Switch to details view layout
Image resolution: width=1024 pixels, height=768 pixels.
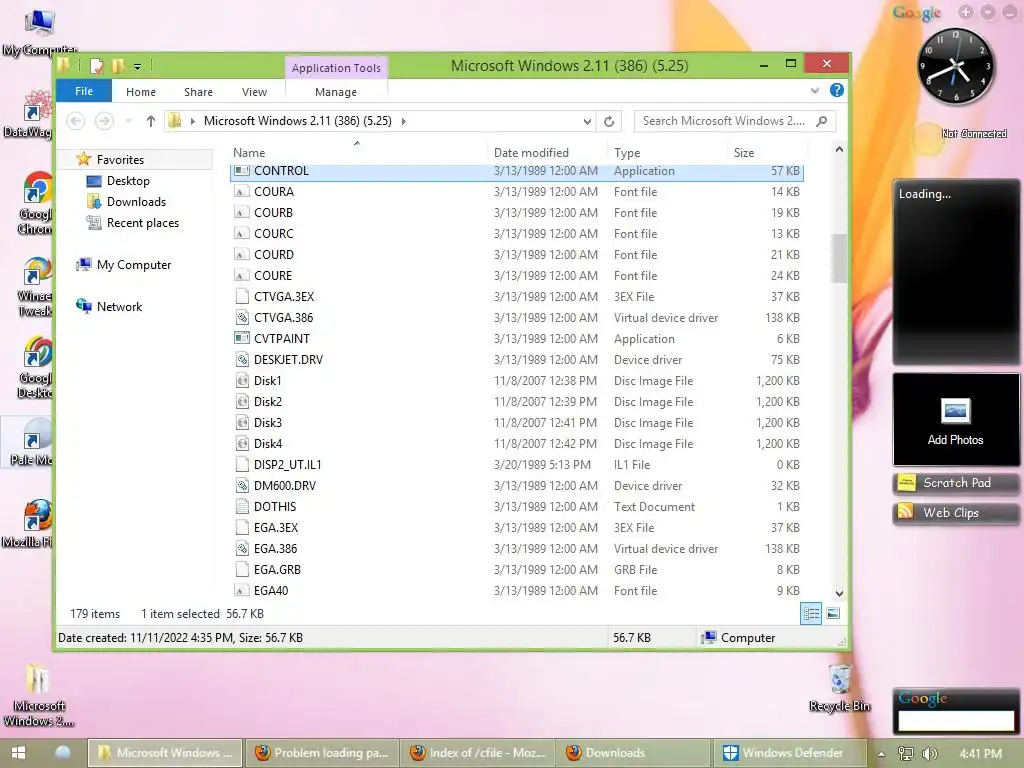tap(811, 613)
